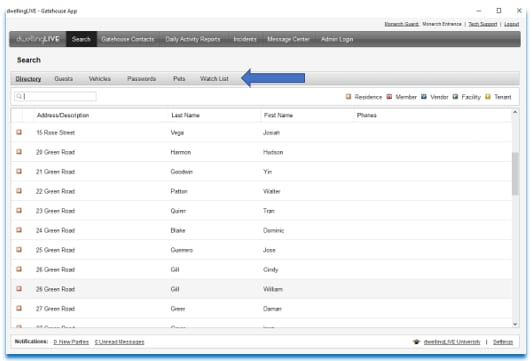532x361 pixels.
Task: Click the residence icon in Cindy Gill's row
Action: 19,269
